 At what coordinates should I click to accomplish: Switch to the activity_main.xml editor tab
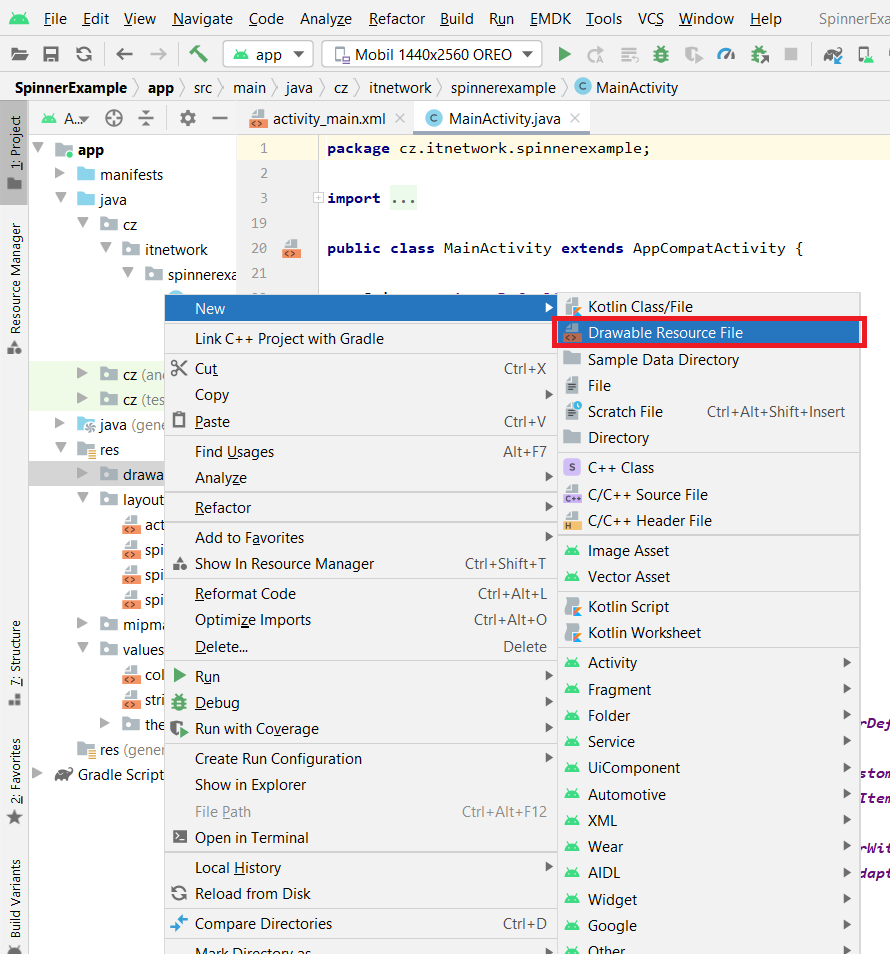click(x=328, y=118)
